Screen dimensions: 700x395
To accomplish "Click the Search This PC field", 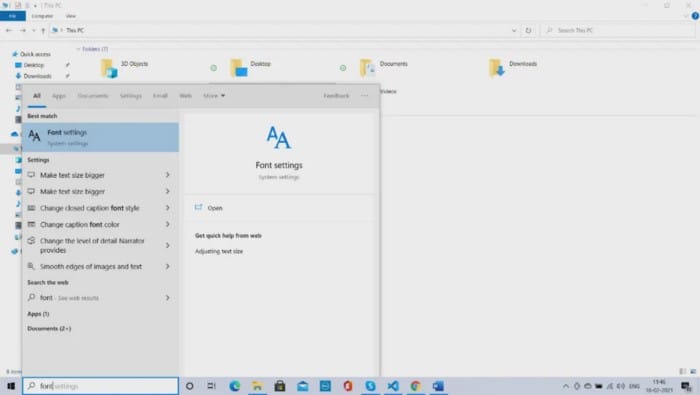I will point(618,30).
